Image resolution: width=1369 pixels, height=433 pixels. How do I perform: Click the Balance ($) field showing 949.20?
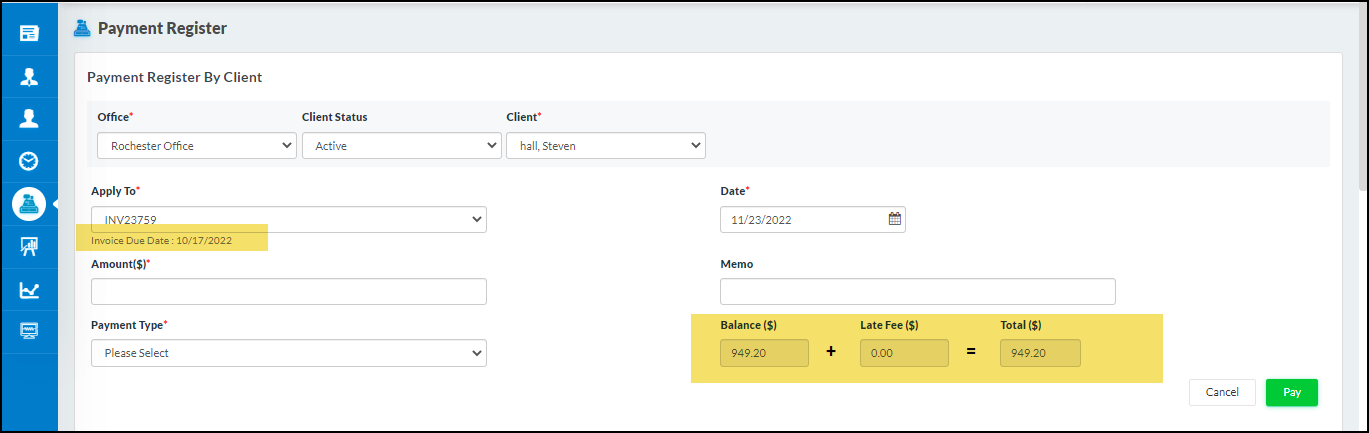[x=764, y=353]
